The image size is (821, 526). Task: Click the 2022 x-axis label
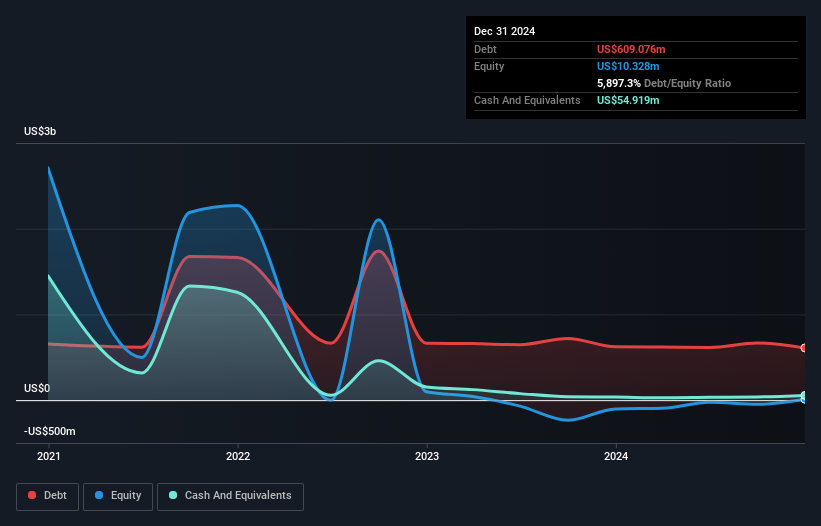[238, 456]
